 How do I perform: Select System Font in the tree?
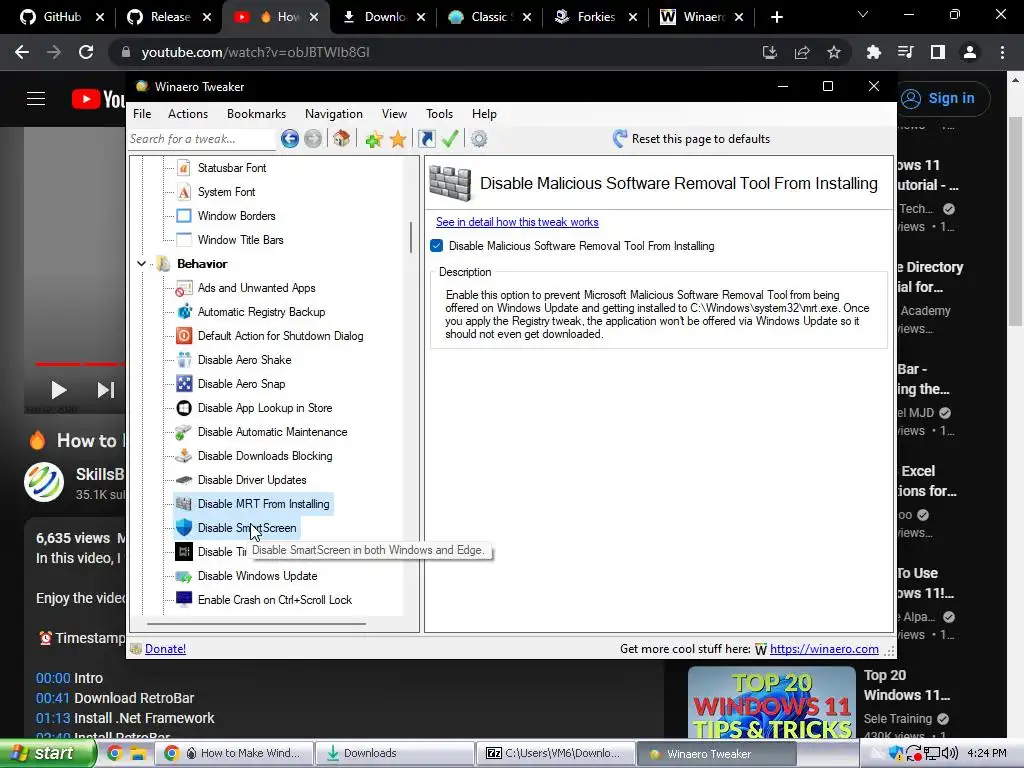coord(226,192)
